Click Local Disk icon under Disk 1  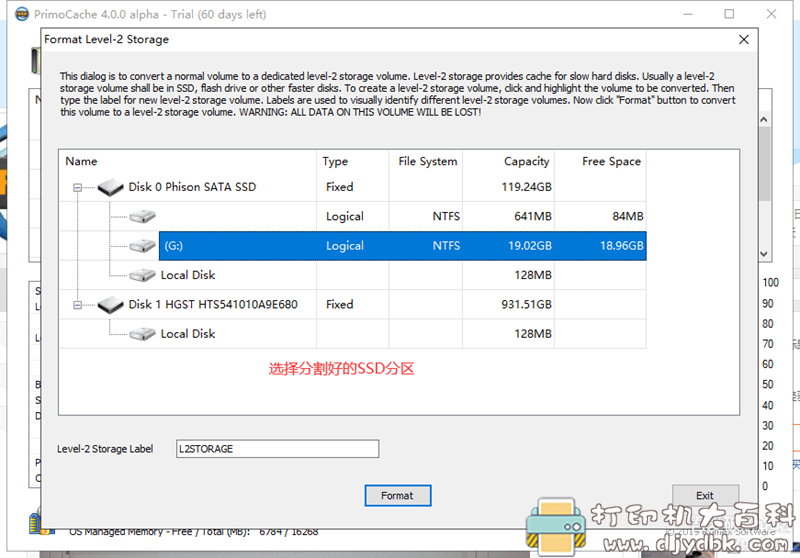click(x=142, y=334)
